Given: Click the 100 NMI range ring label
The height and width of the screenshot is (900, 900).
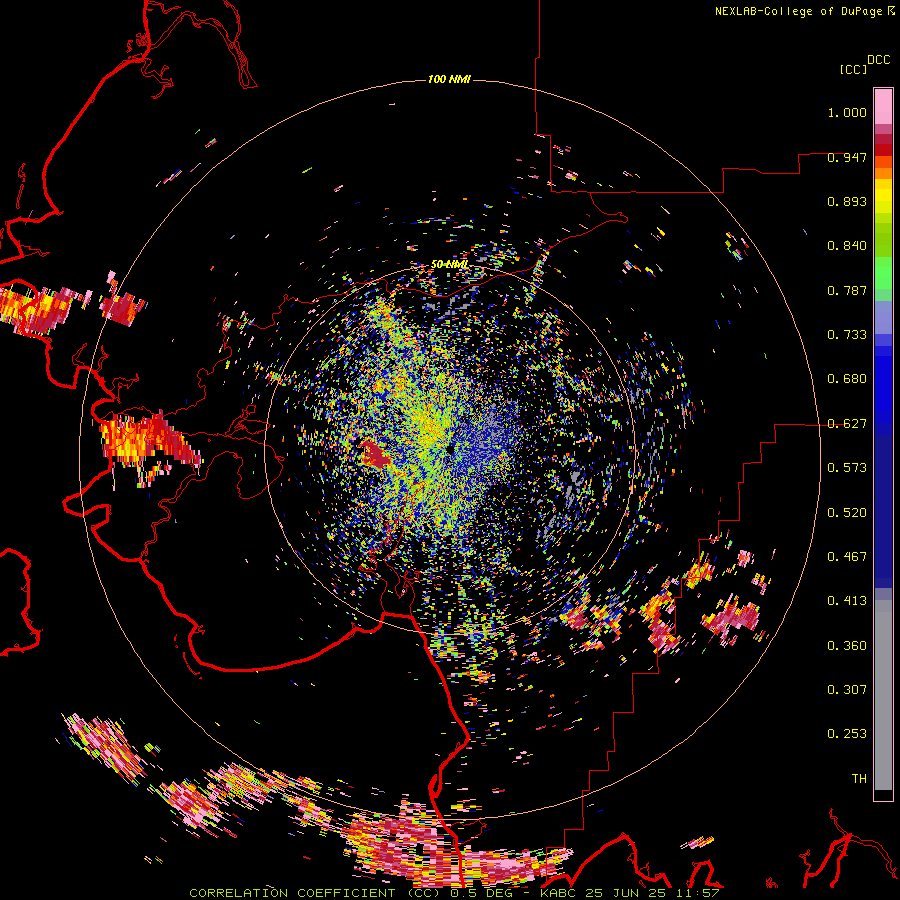Looking at the screenshot, I should coord(449,79).
